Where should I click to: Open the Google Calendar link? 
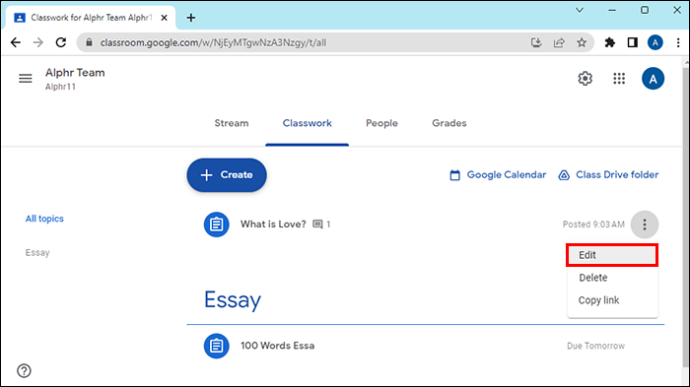[x=497, y=175]
